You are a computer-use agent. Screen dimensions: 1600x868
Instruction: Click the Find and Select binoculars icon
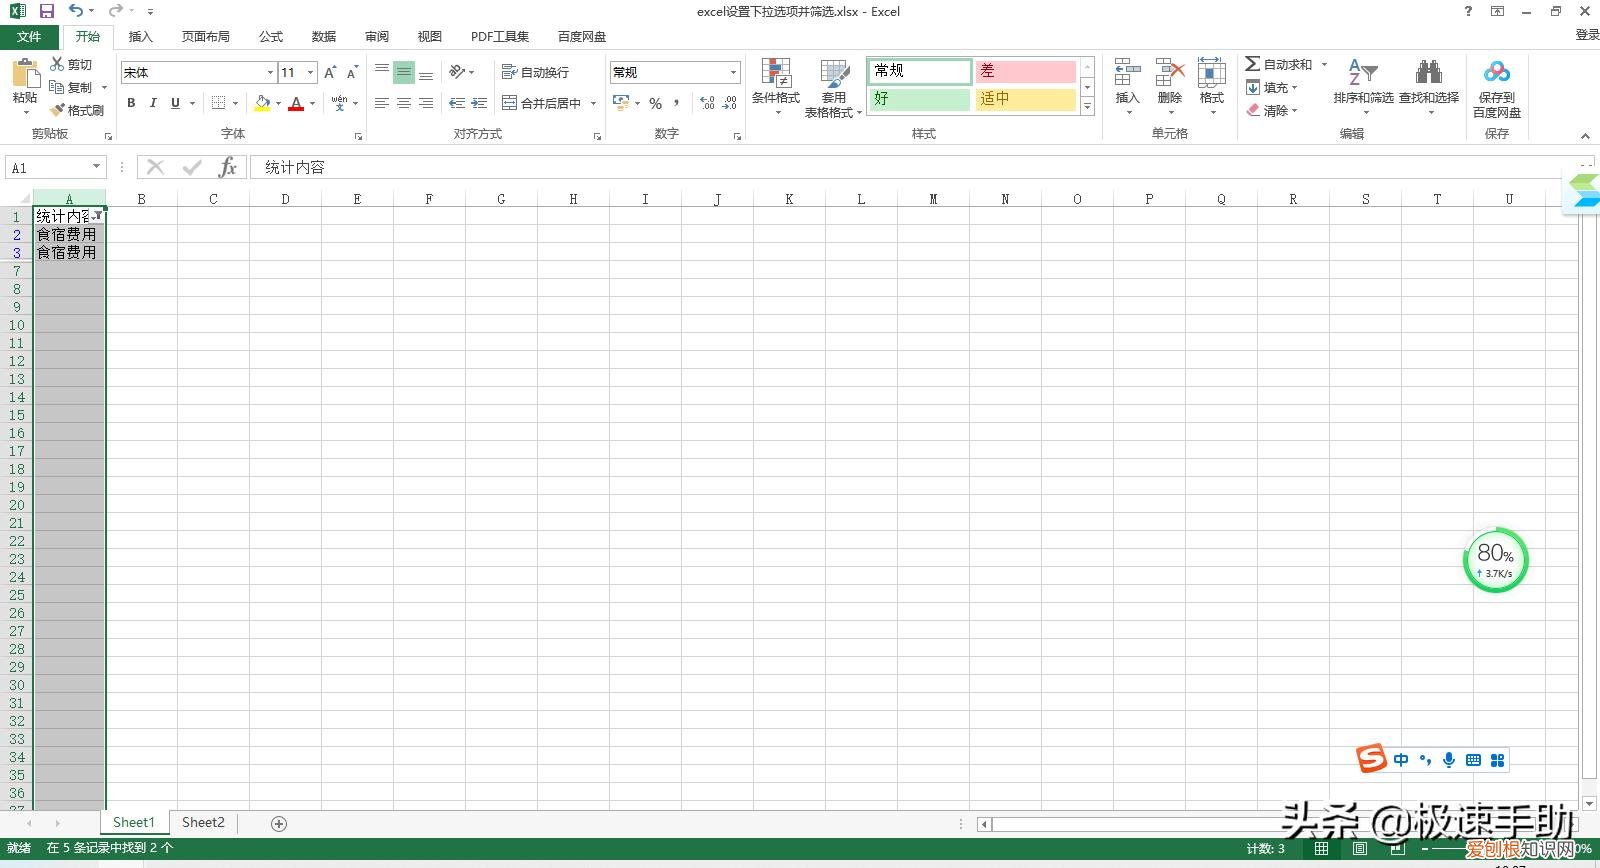coord(1428,74)
